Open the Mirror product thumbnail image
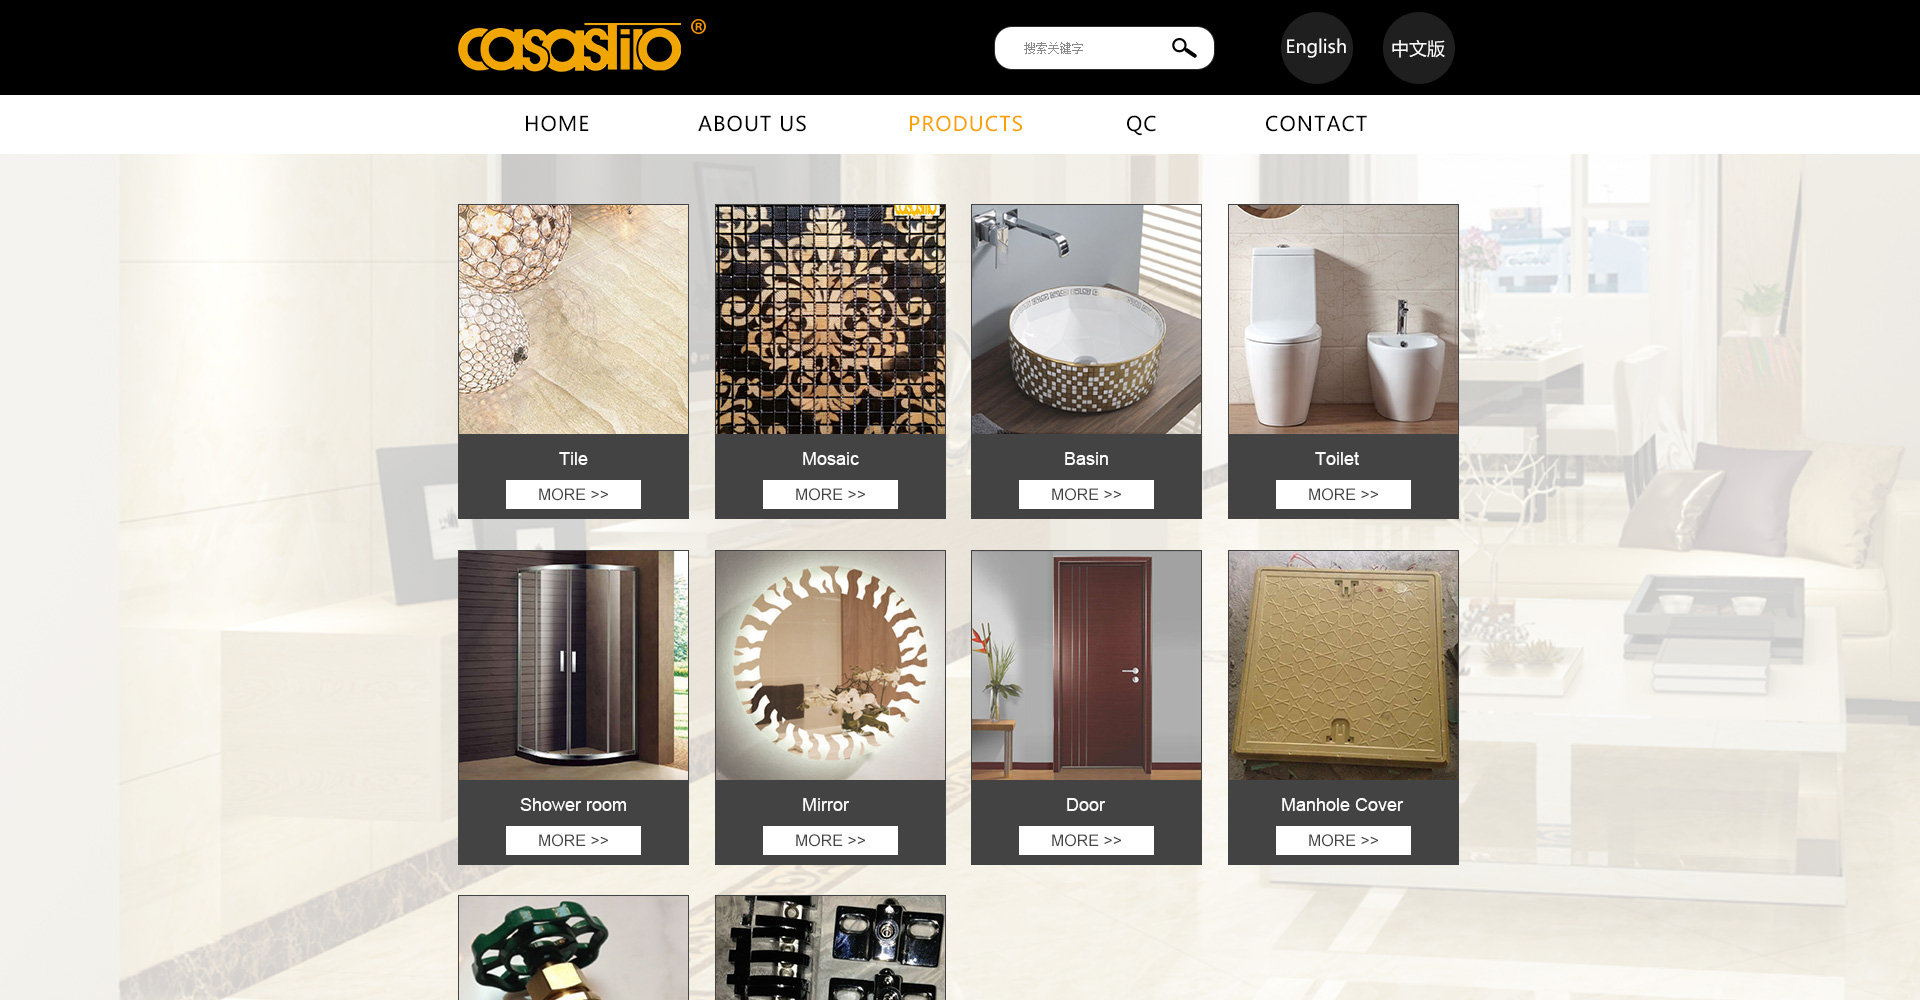Screen dimensions: 1920x1000 (830, 665)
